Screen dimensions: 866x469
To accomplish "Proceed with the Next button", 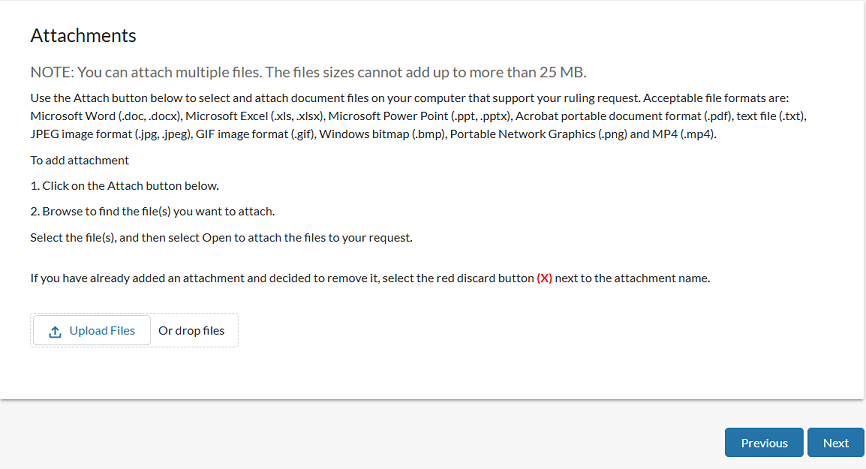I will pos(835,443).
